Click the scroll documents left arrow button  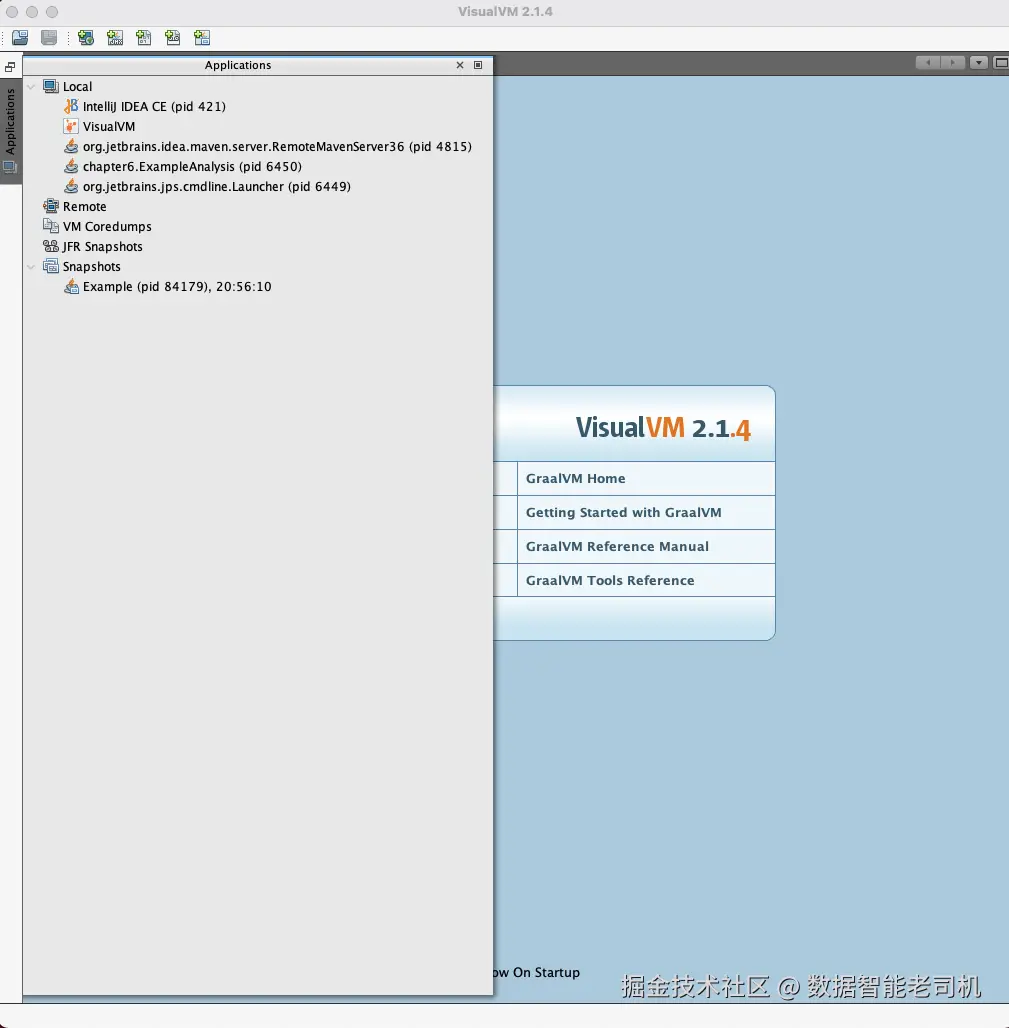(x=928, y=63)
